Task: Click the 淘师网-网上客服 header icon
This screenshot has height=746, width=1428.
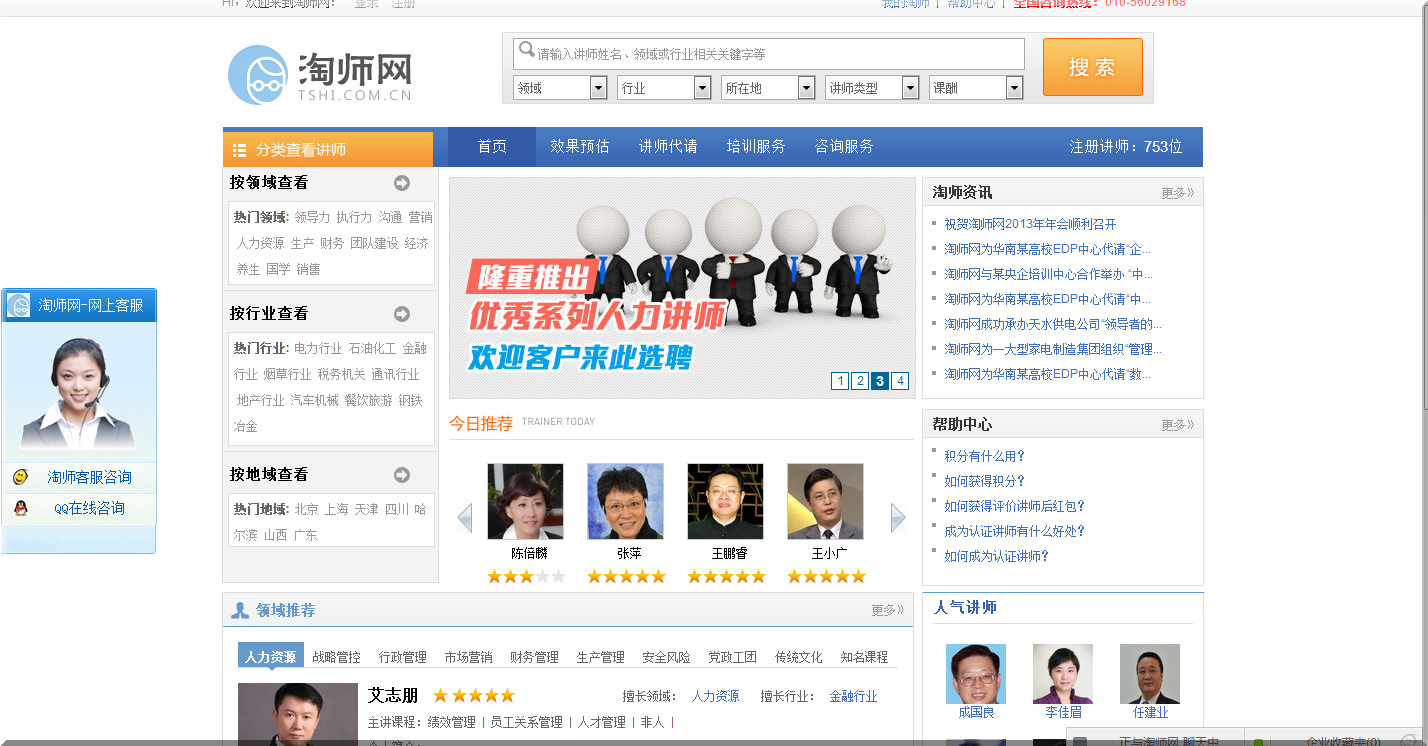Action: [18, 306]
